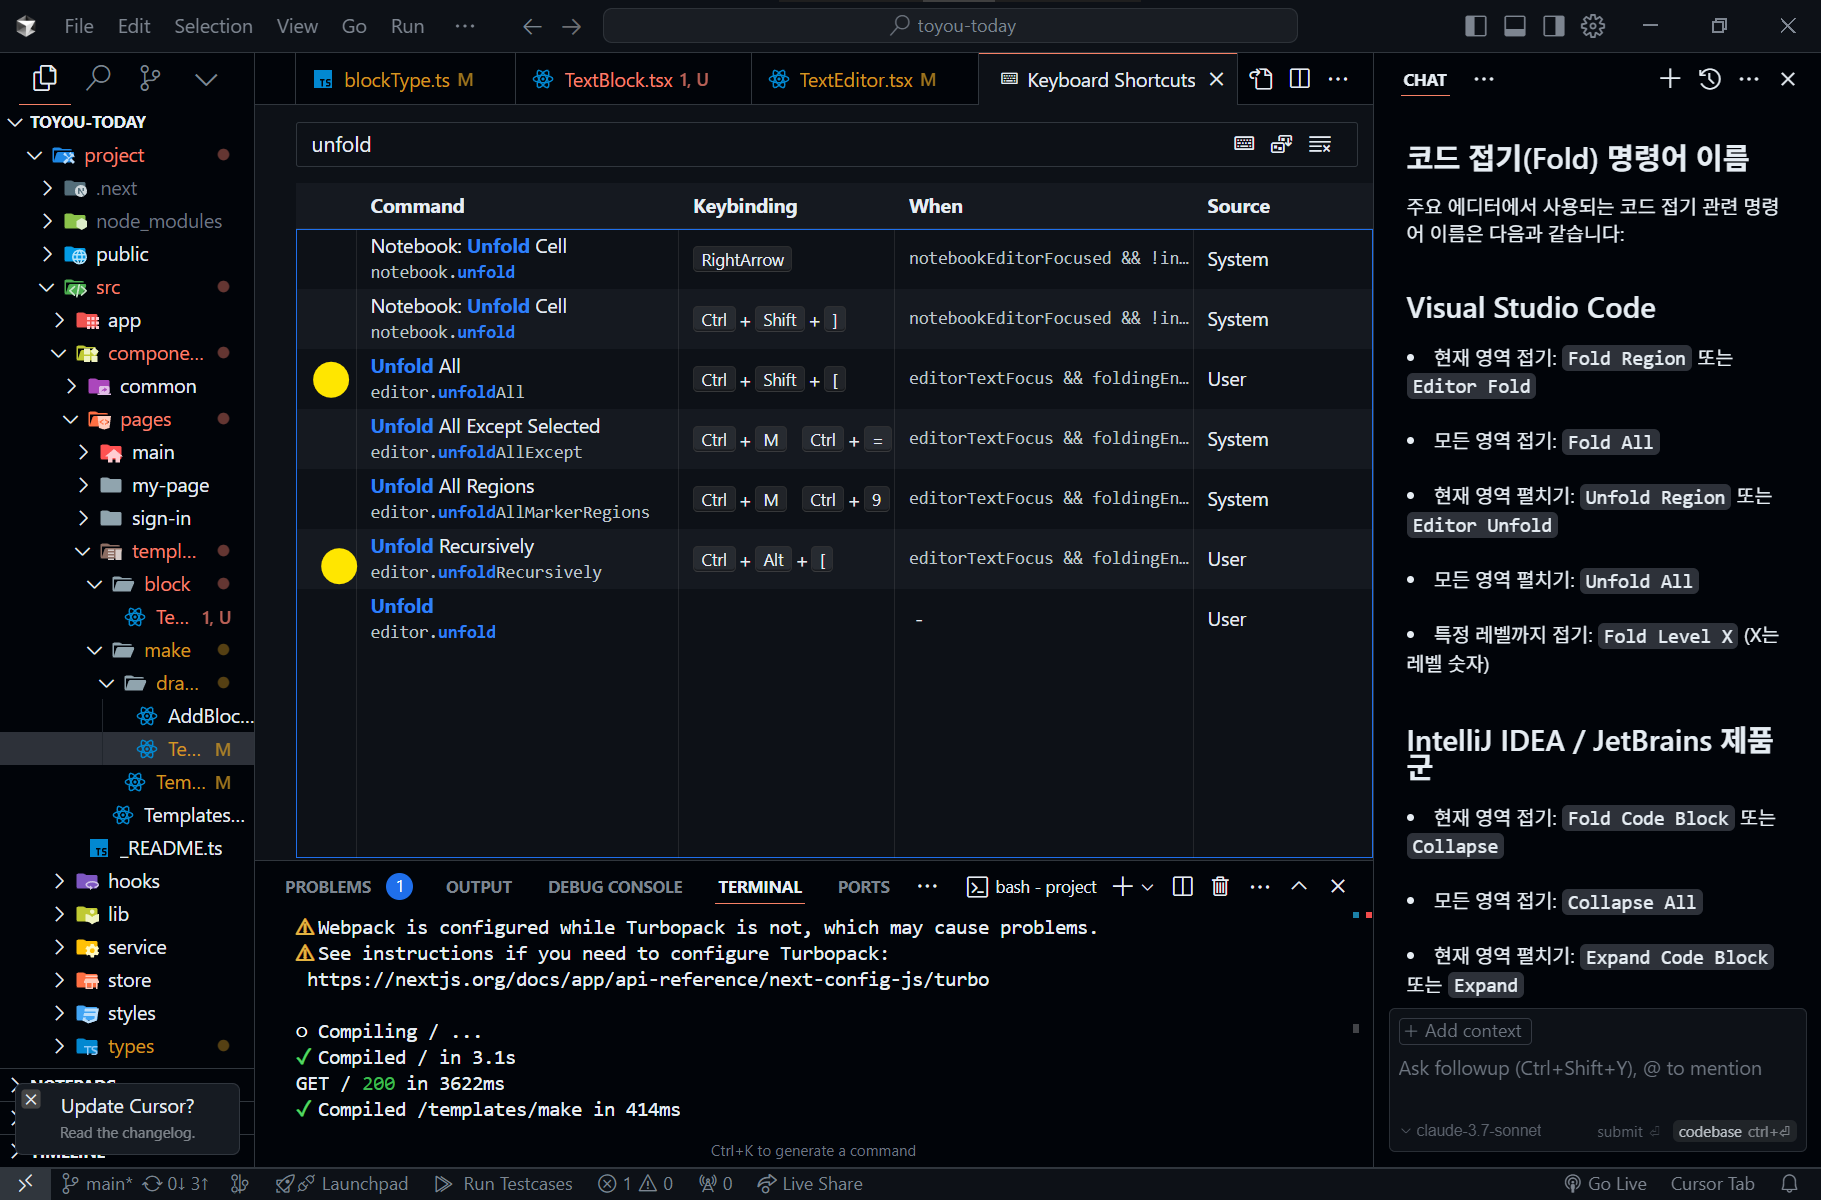Image resolution: width=1821 pixels, height=1200 pixels.
Task: Switch to the PROBLEMS panel tab
Action: [328, 887]
